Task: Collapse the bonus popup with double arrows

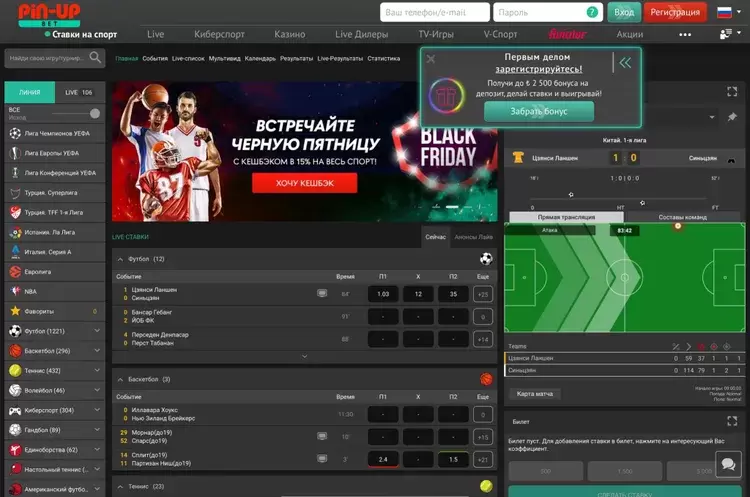Action: click(625, 63)
